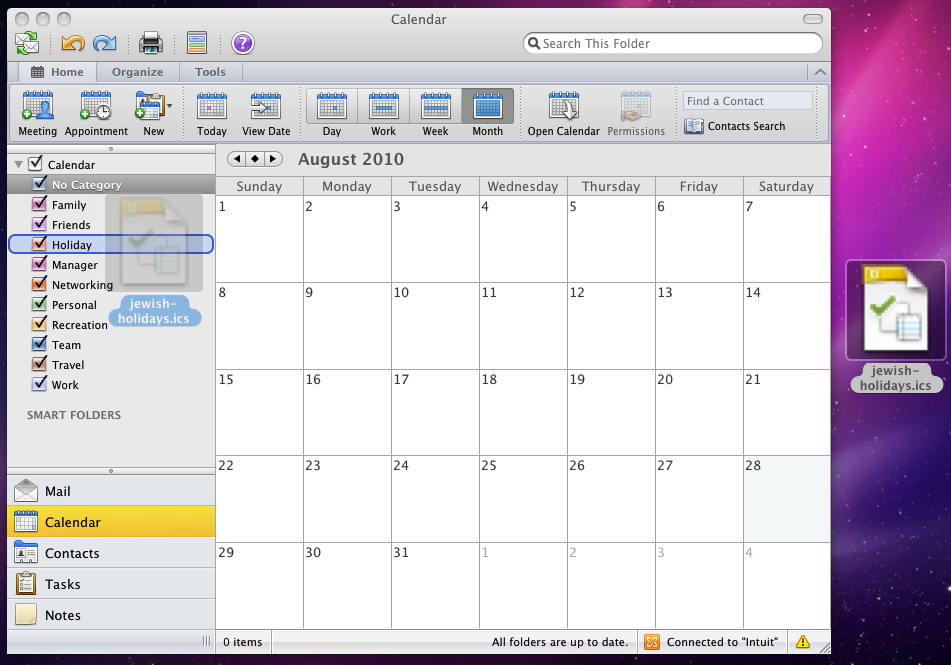
Task: Collapse the ribbon with the chevron
Action: pyautogui.click(x=820, y=72)
